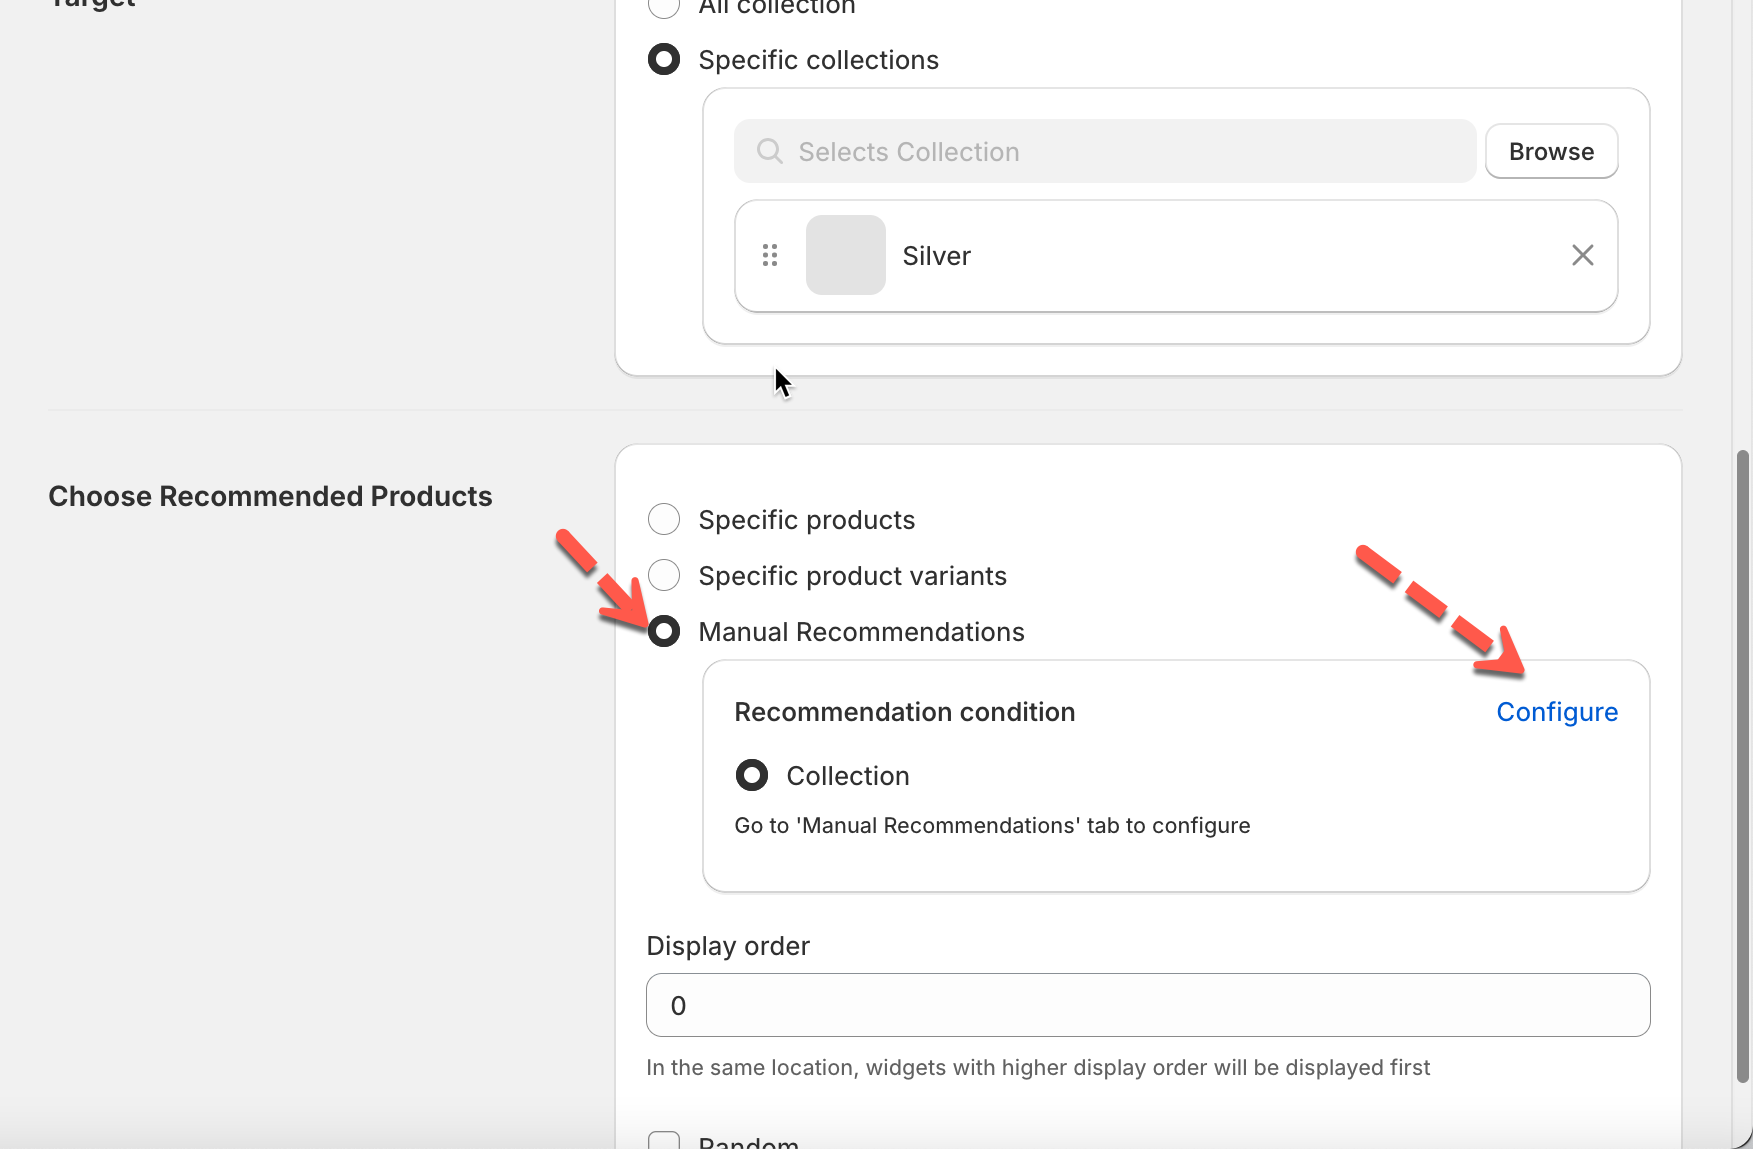Click the Silver collection name
Viewport: 1753px width, 1149px height.
[936, 256]
